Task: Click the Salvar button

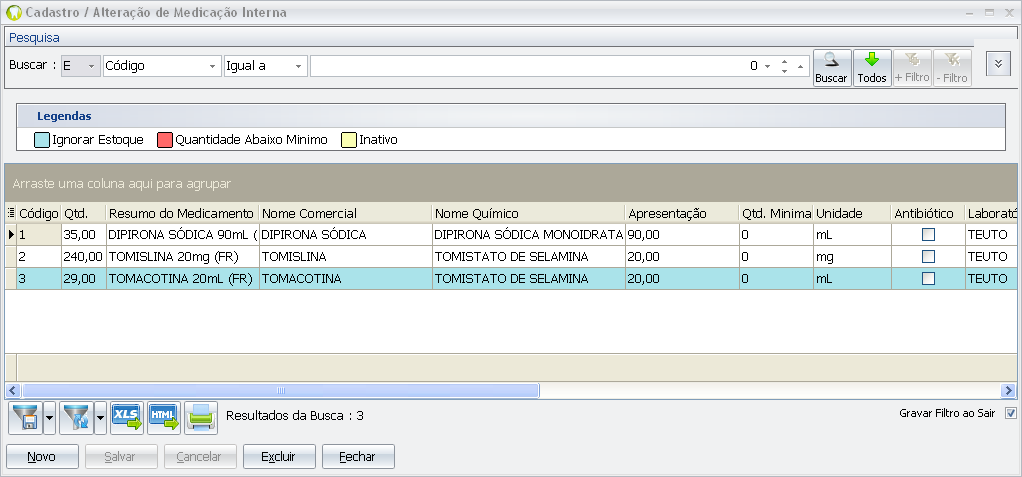Action: coord(121,457)
